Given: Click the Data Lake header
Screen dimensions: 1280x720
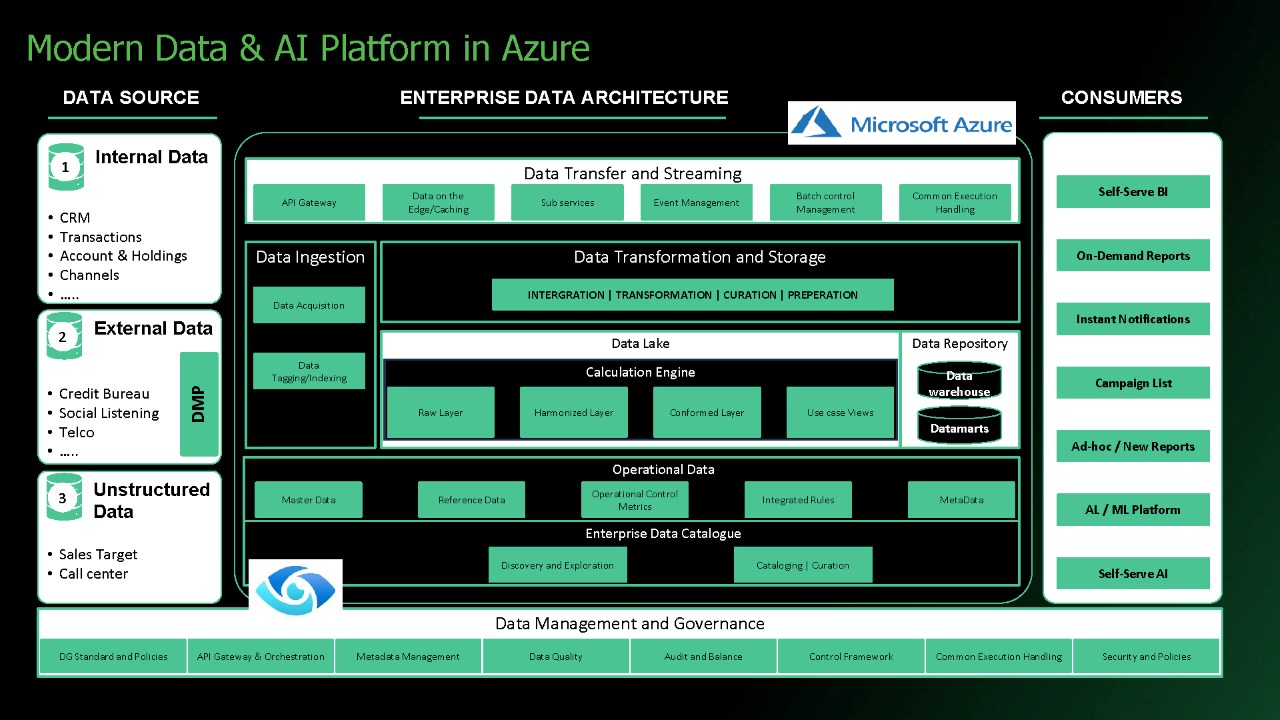Looking at the screenshot, I should click(640, 344).
